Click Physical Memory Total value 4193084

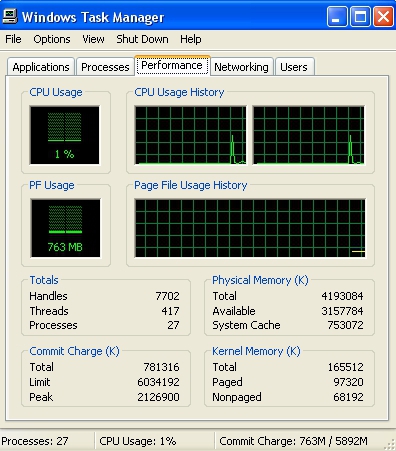click(342, 296)
